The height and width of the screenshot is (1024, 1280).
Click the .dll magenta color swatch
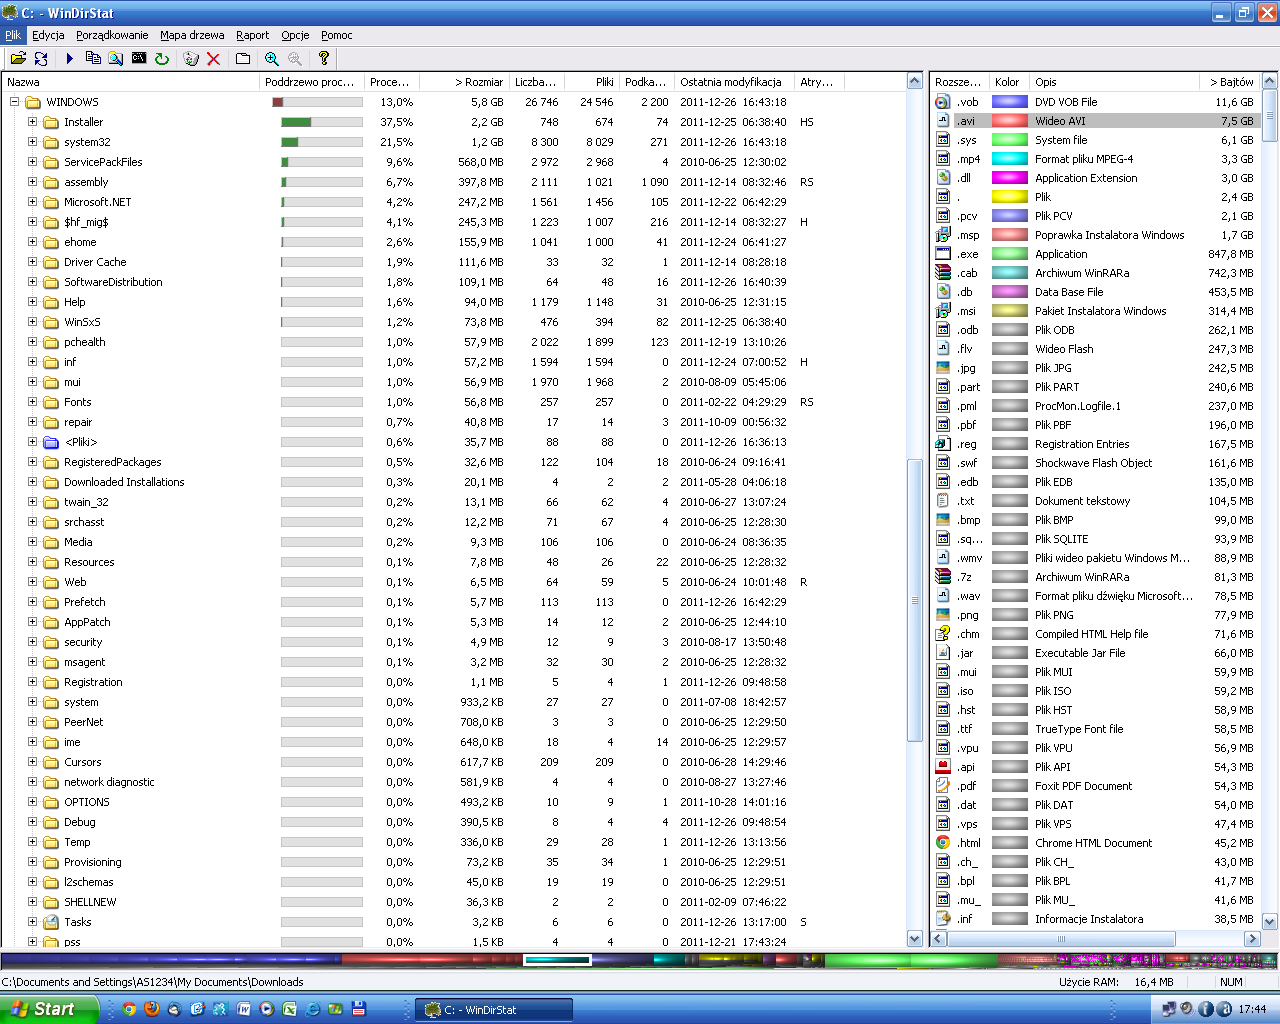pos(1009,178)
